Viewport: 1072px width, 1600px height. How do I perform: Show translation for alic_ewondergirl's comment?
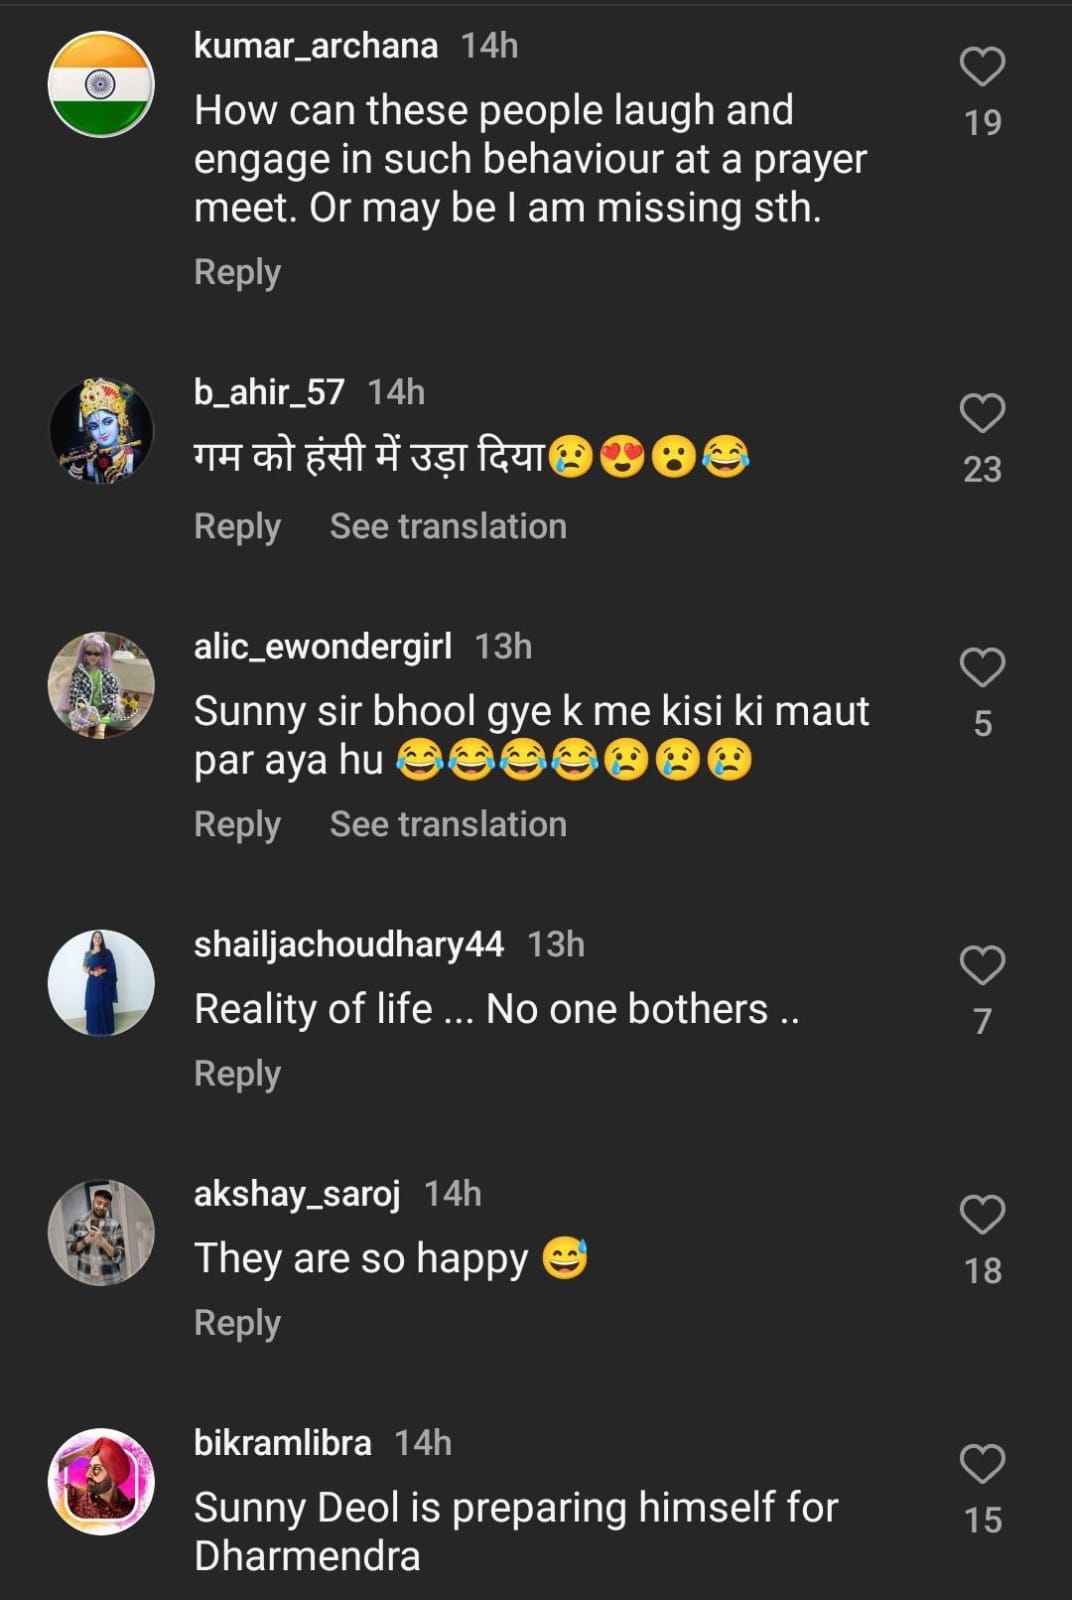click(448, 824)
